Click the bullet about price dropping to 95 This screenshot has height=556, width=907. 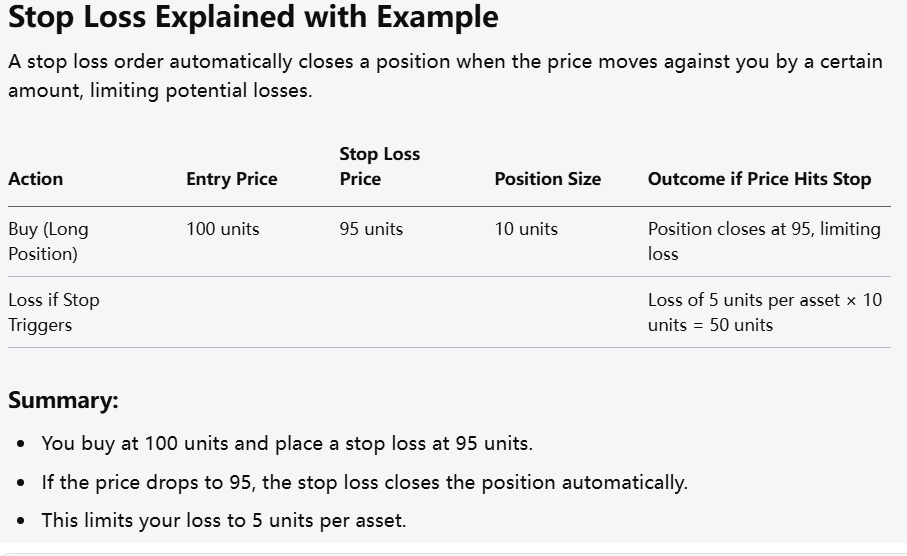click(x=364, y=482)
